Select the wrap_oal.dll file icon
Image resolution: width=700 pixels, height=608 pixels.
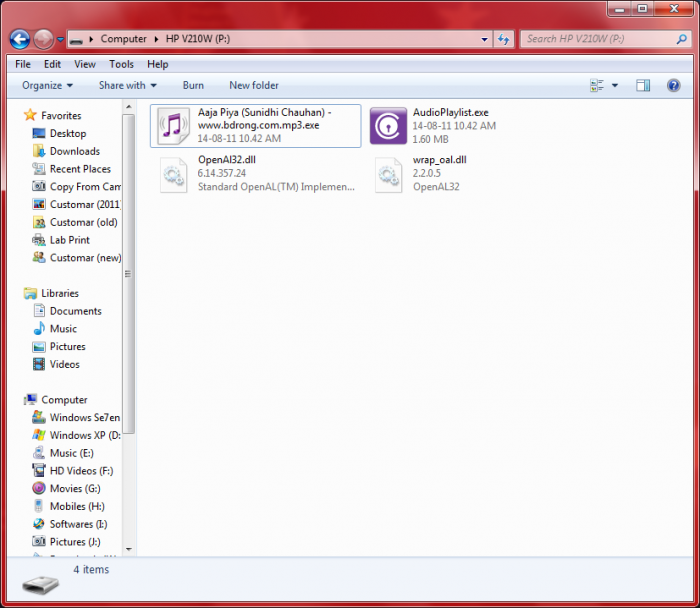[388, 175]
